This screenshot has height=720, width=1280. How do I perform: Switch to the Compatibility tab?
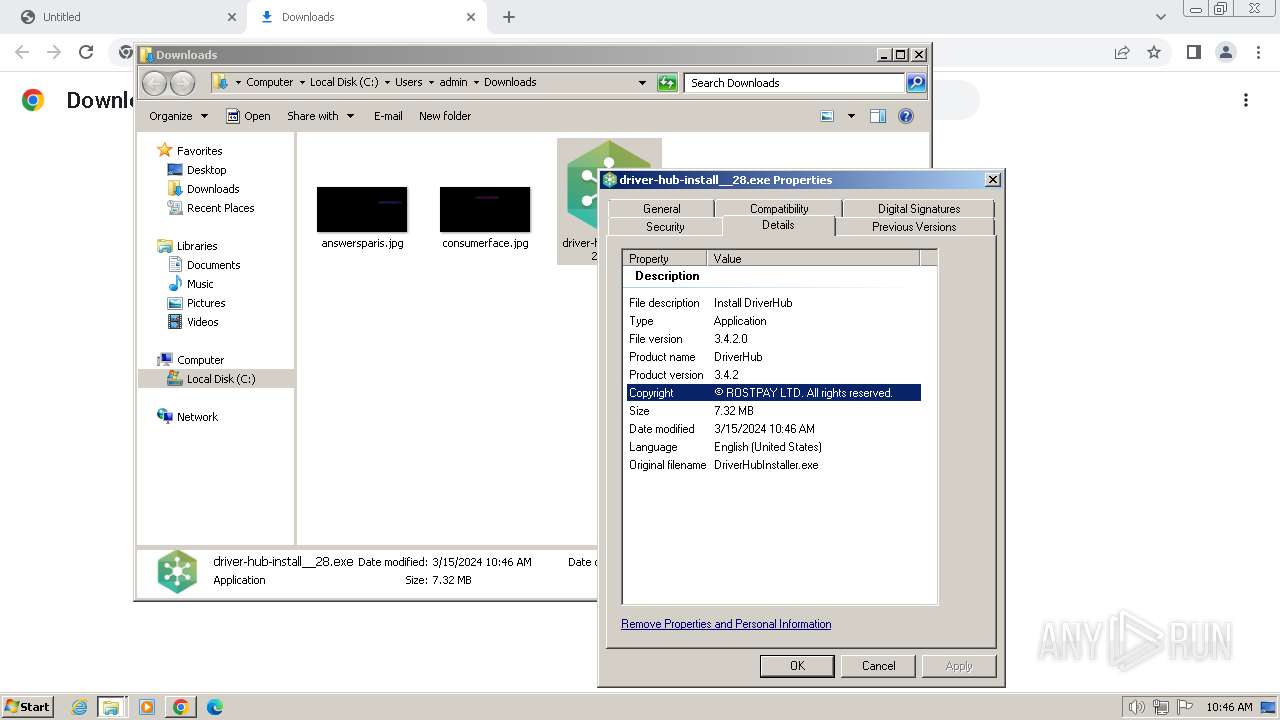click(x=779, y=209)
